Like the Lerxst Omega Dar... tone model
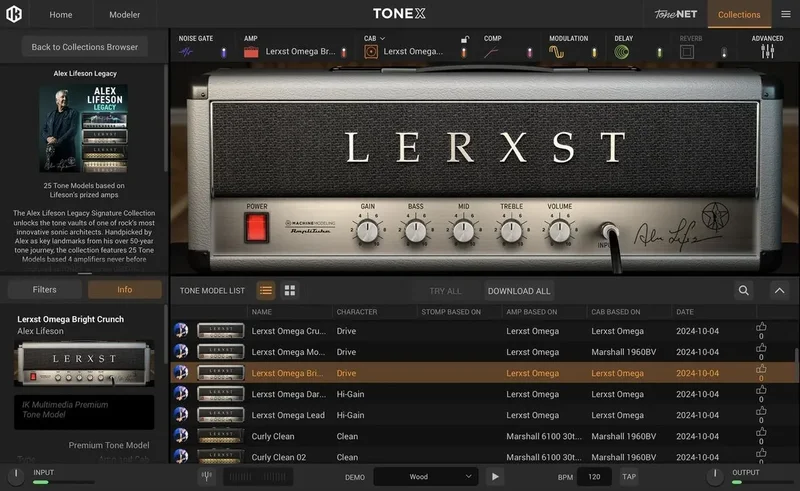This screenshot has height=491, width=800. click(x=761, y=390)
